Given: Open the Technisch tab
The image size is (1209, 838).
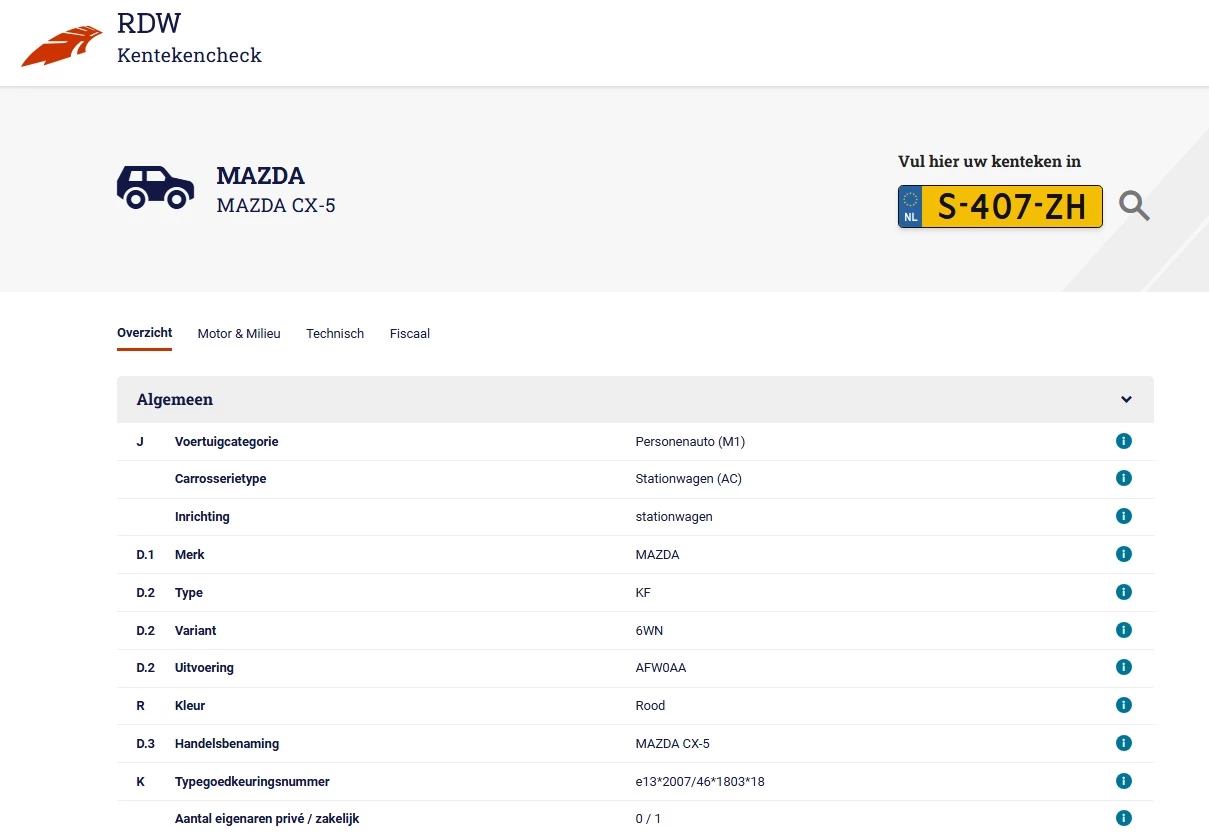Looking at the screenshot, I should pos(335,334).
